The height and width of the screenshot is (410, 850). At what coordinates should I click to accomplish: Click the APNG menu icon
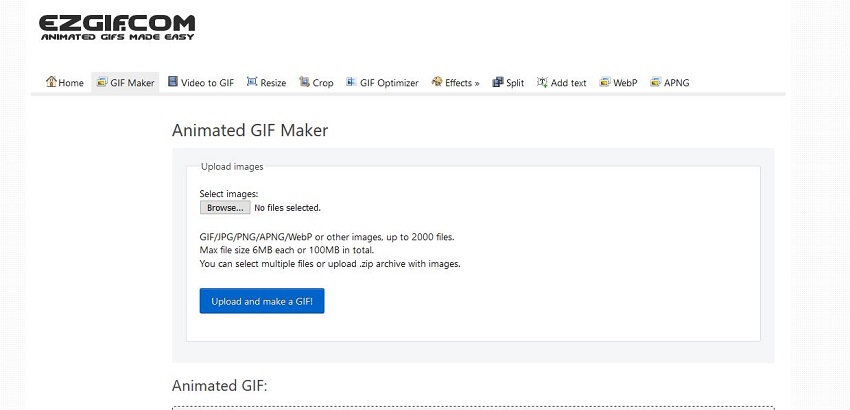655,82
